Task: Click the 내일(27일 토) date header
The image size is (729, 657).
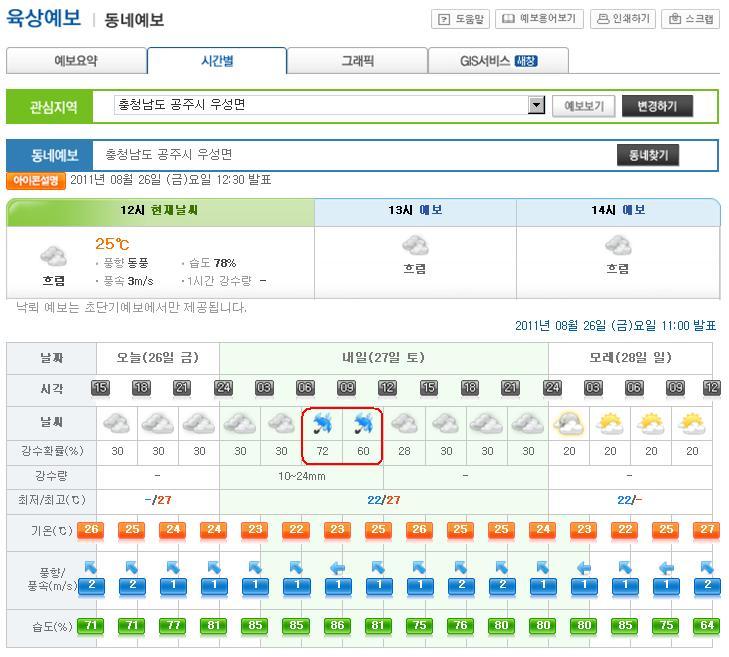Action: click(384, 358)
